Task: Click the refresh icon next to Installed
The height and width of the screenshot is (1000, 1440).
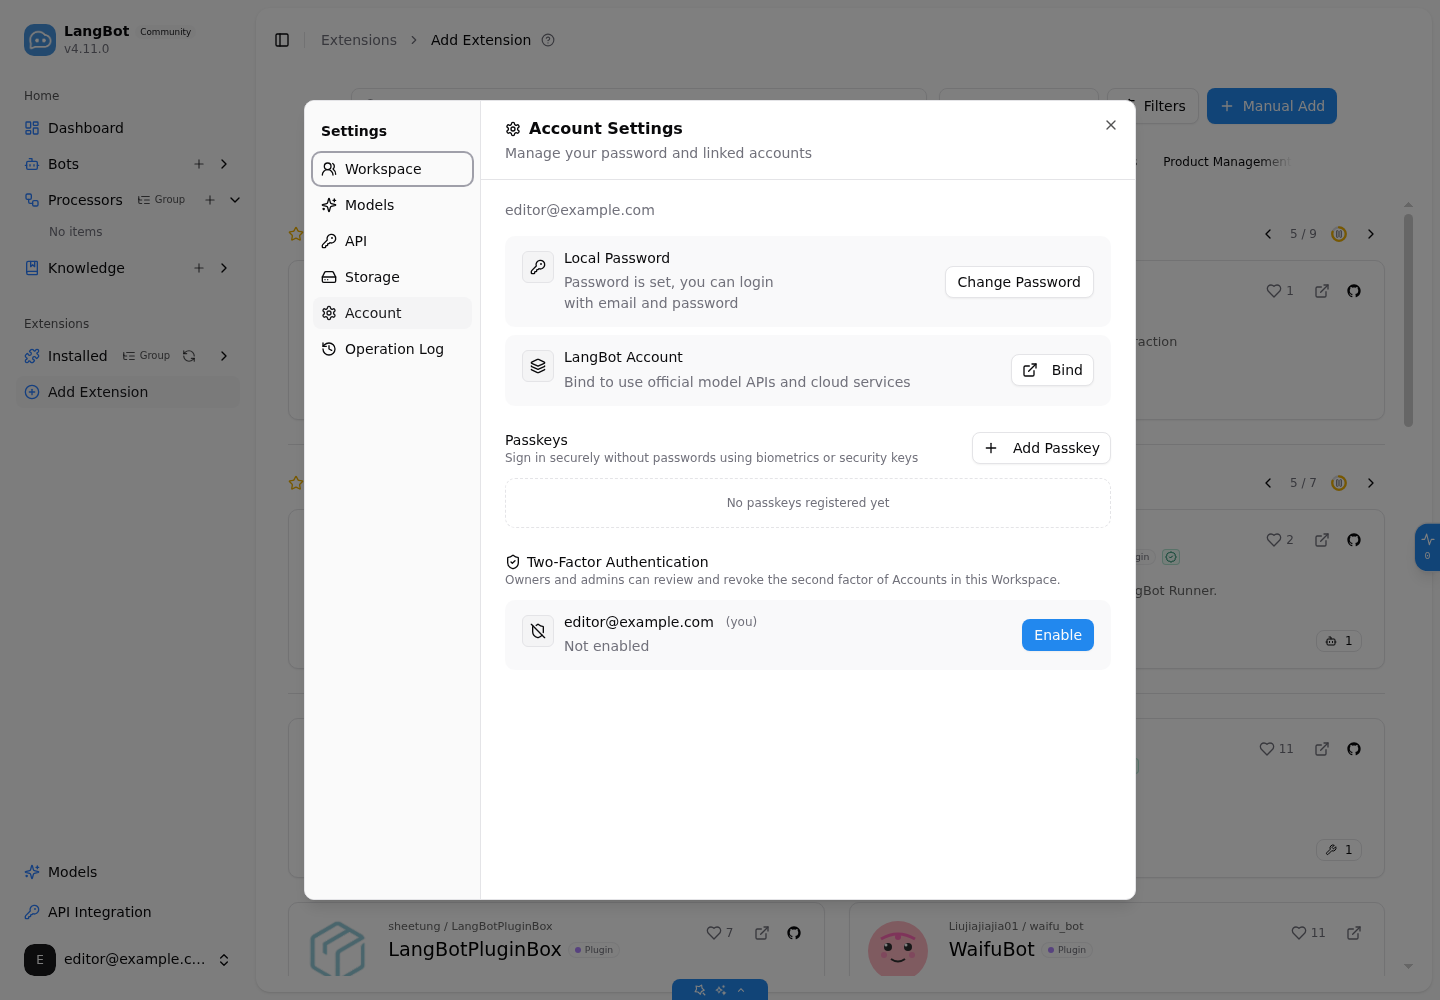Action: [189, 356]
